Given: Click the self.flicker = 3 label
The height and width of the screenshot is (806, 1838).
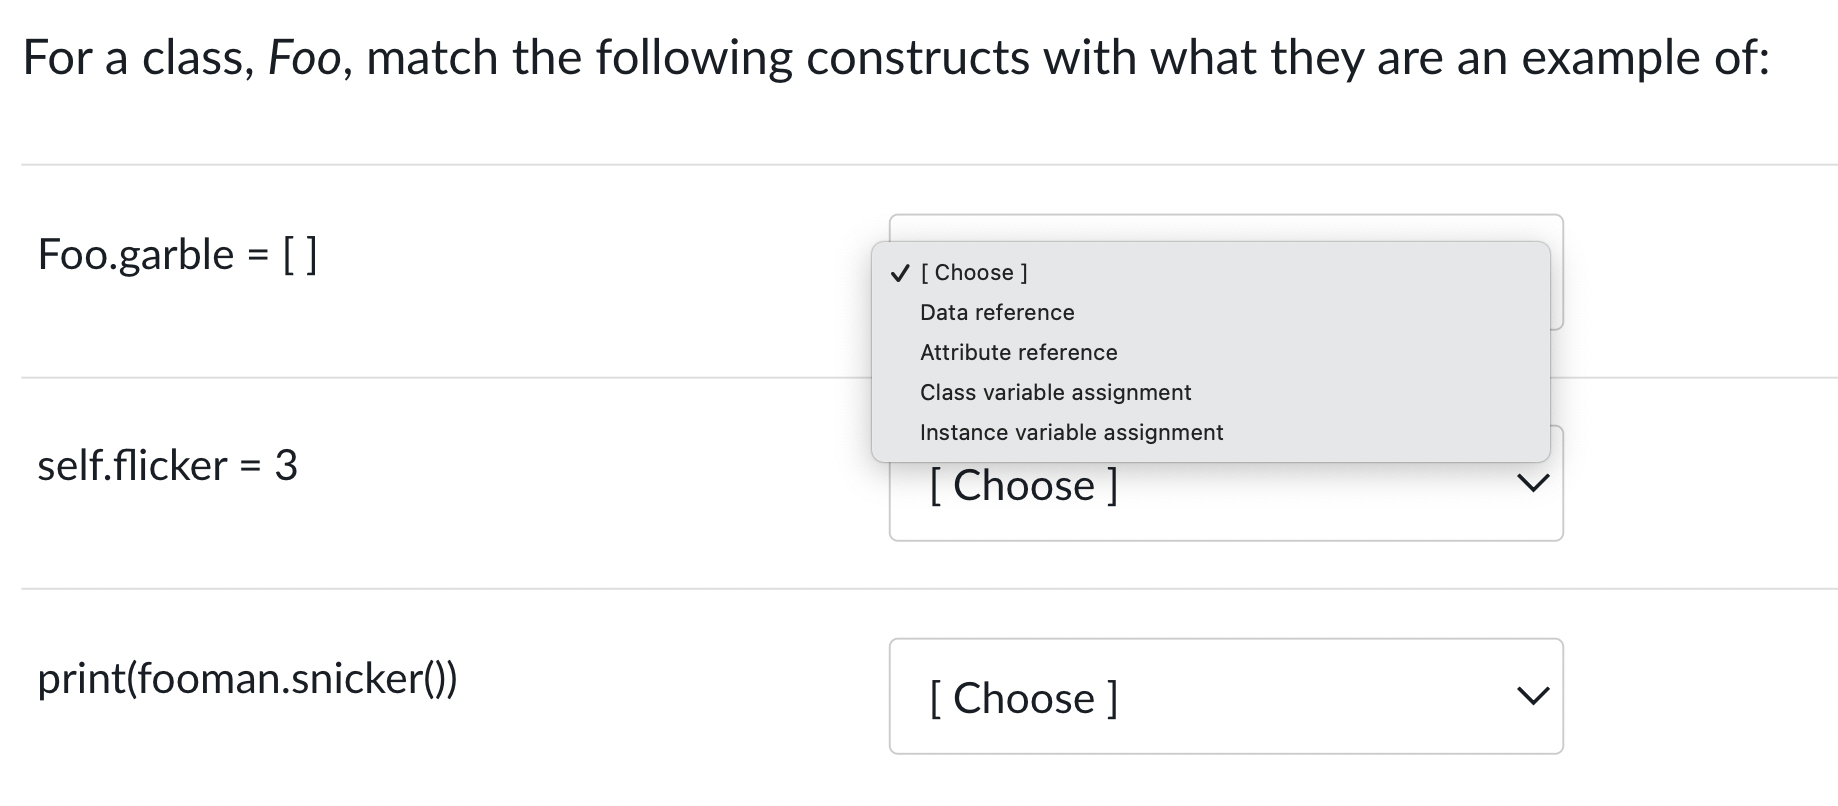Looking at the screenshot, I should point(168,465).
